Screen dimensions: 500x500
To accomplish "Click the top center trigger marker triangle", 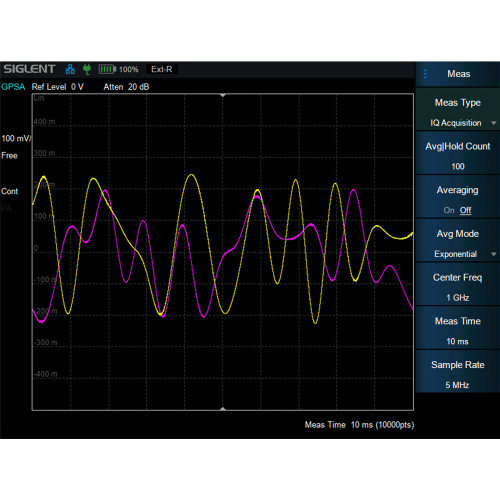I will [223, 96].
